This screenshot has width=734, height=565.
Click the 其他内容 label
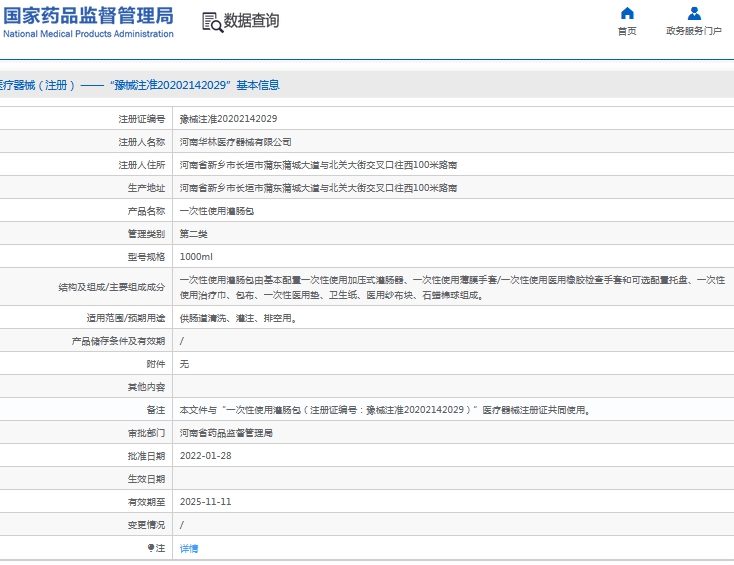tap(147, 387)
